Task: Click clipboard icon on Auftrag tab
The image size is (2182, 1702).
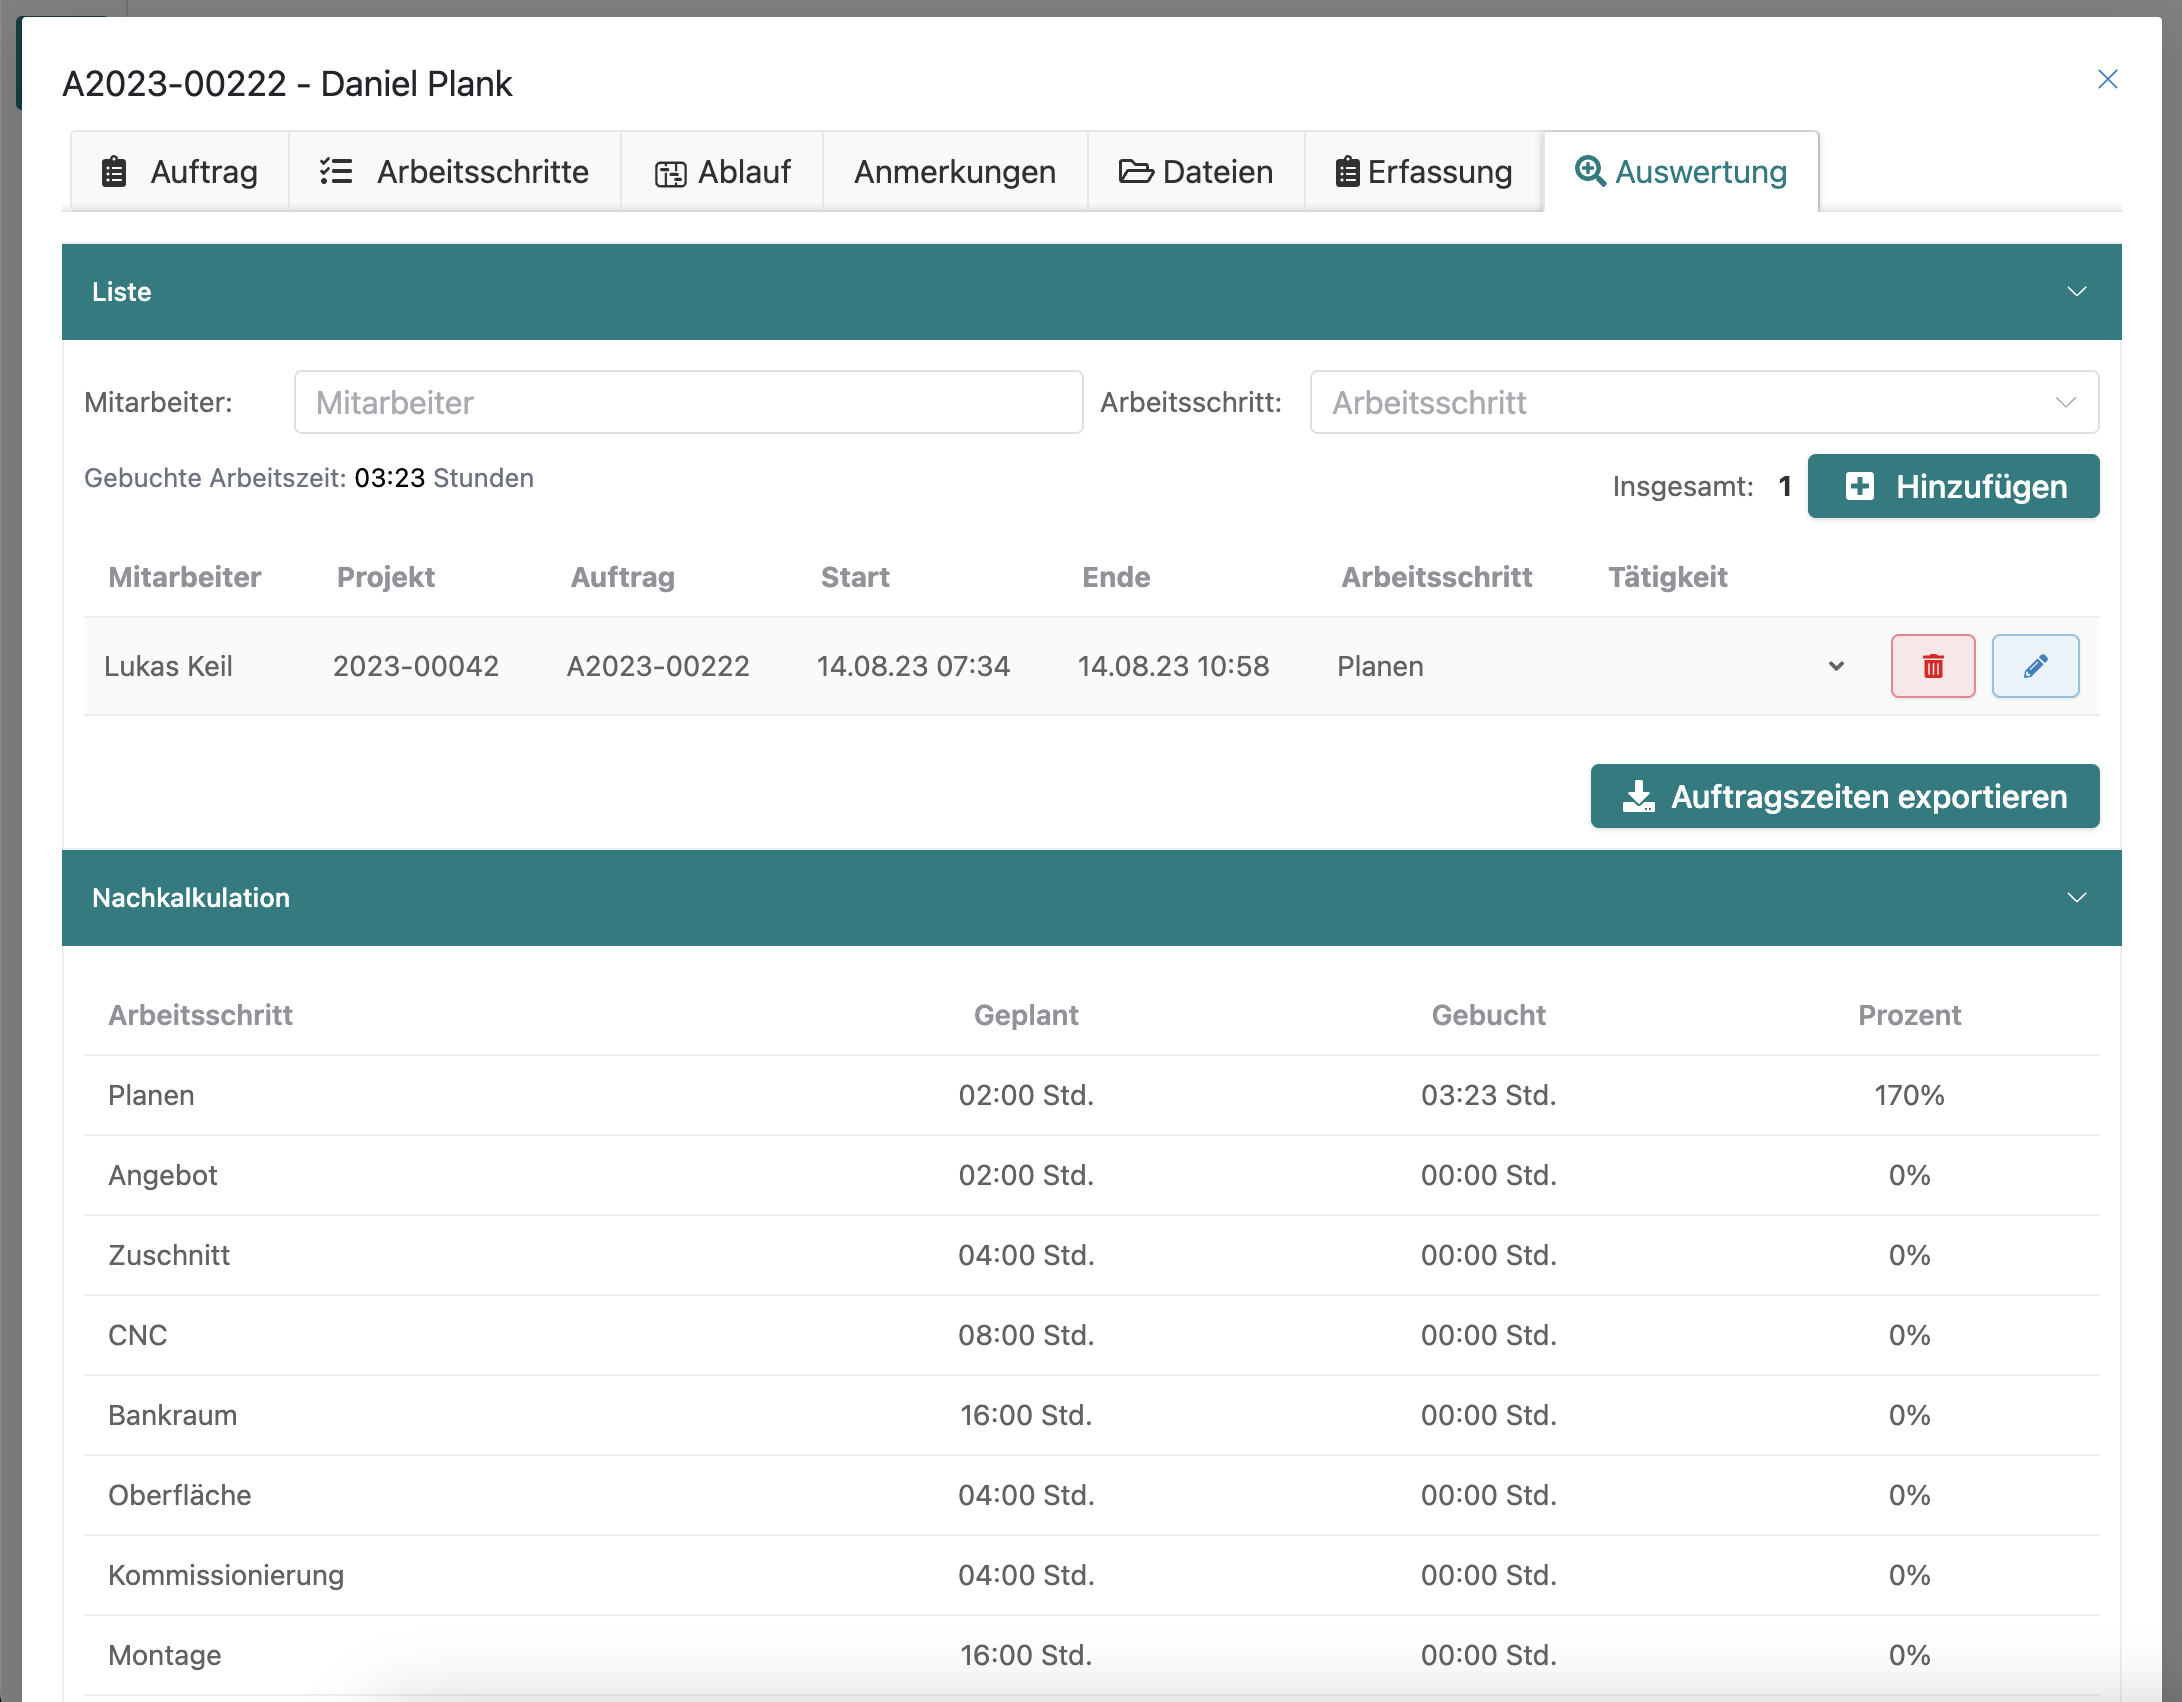Action: [x=115, y=172]
